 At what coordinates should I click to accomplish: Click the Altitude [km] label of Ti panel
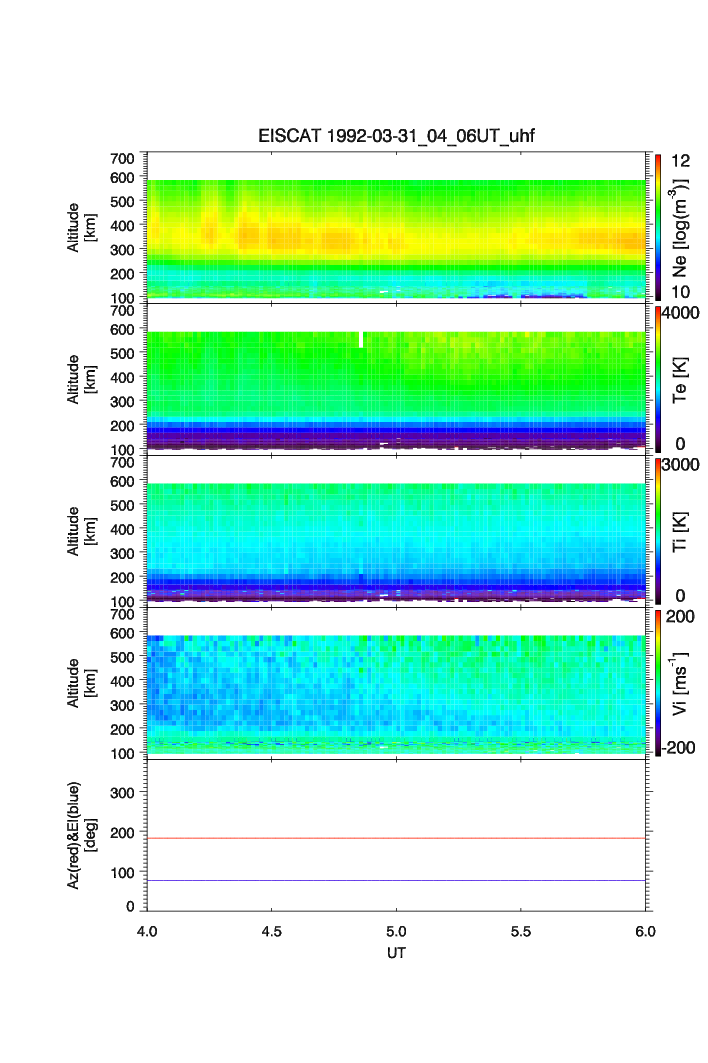pyautogui.click(x=81, y=532)
